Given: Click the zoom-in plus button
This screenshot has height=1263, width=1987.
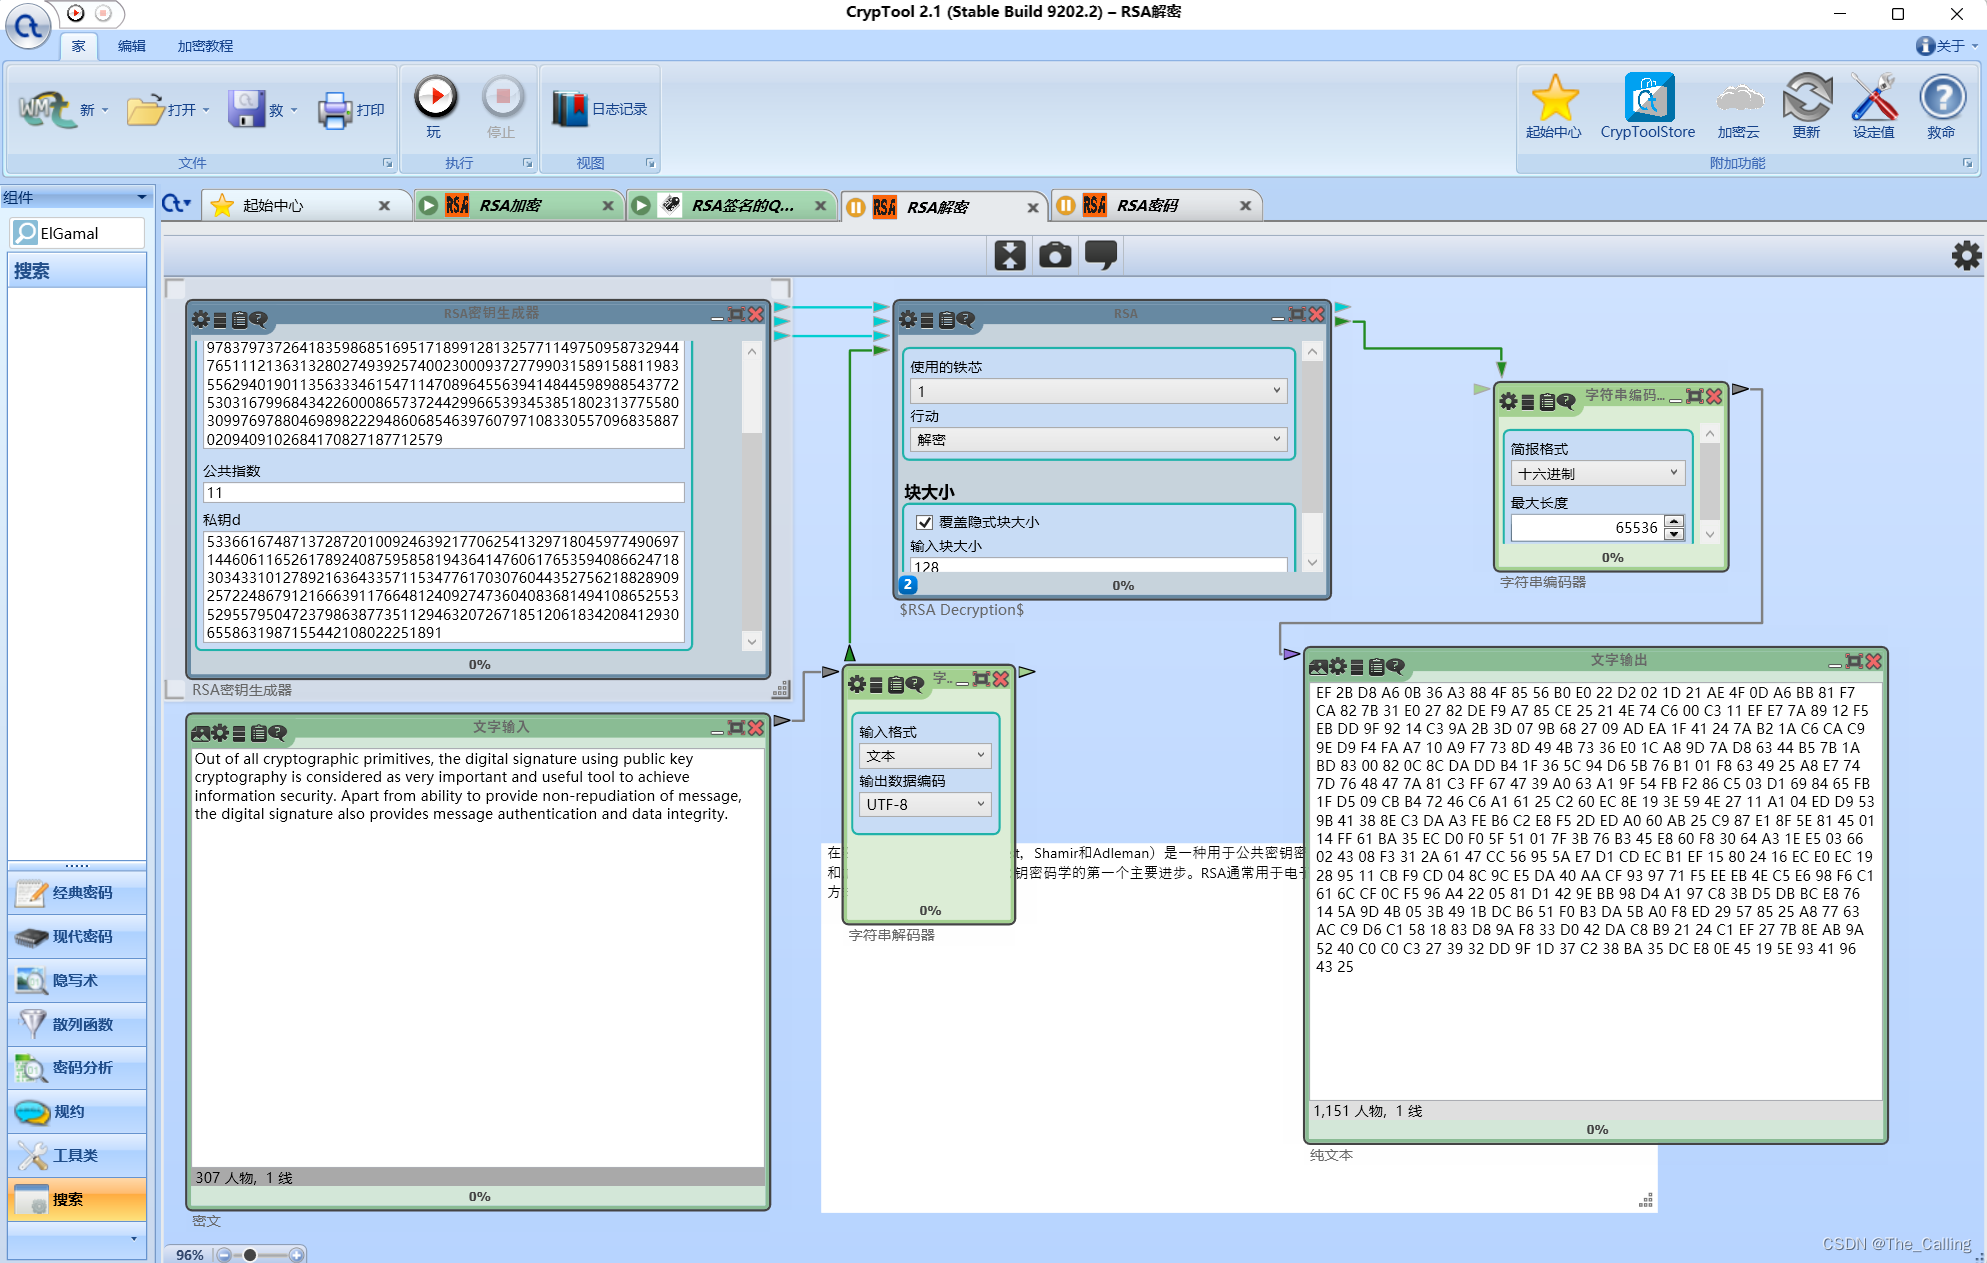Looking at the screenshot, I should pyautogui.click(x=296, y=1254).
